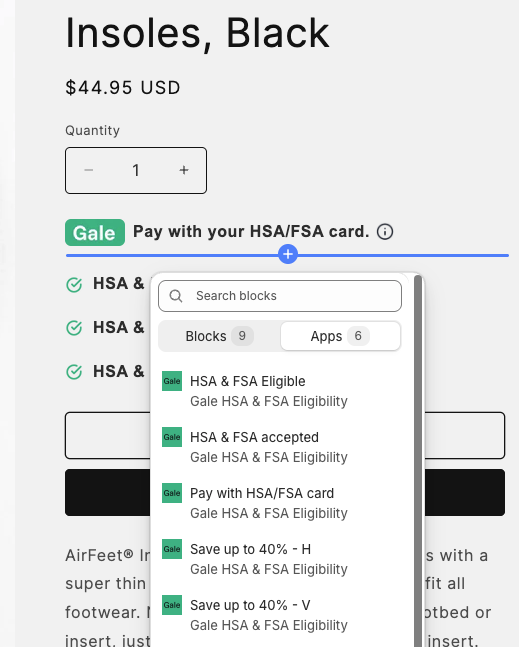The image size is (519, 647).
Task: Switch to the Blocks tab
Action: pyautogui.click(x=219, y=336)
